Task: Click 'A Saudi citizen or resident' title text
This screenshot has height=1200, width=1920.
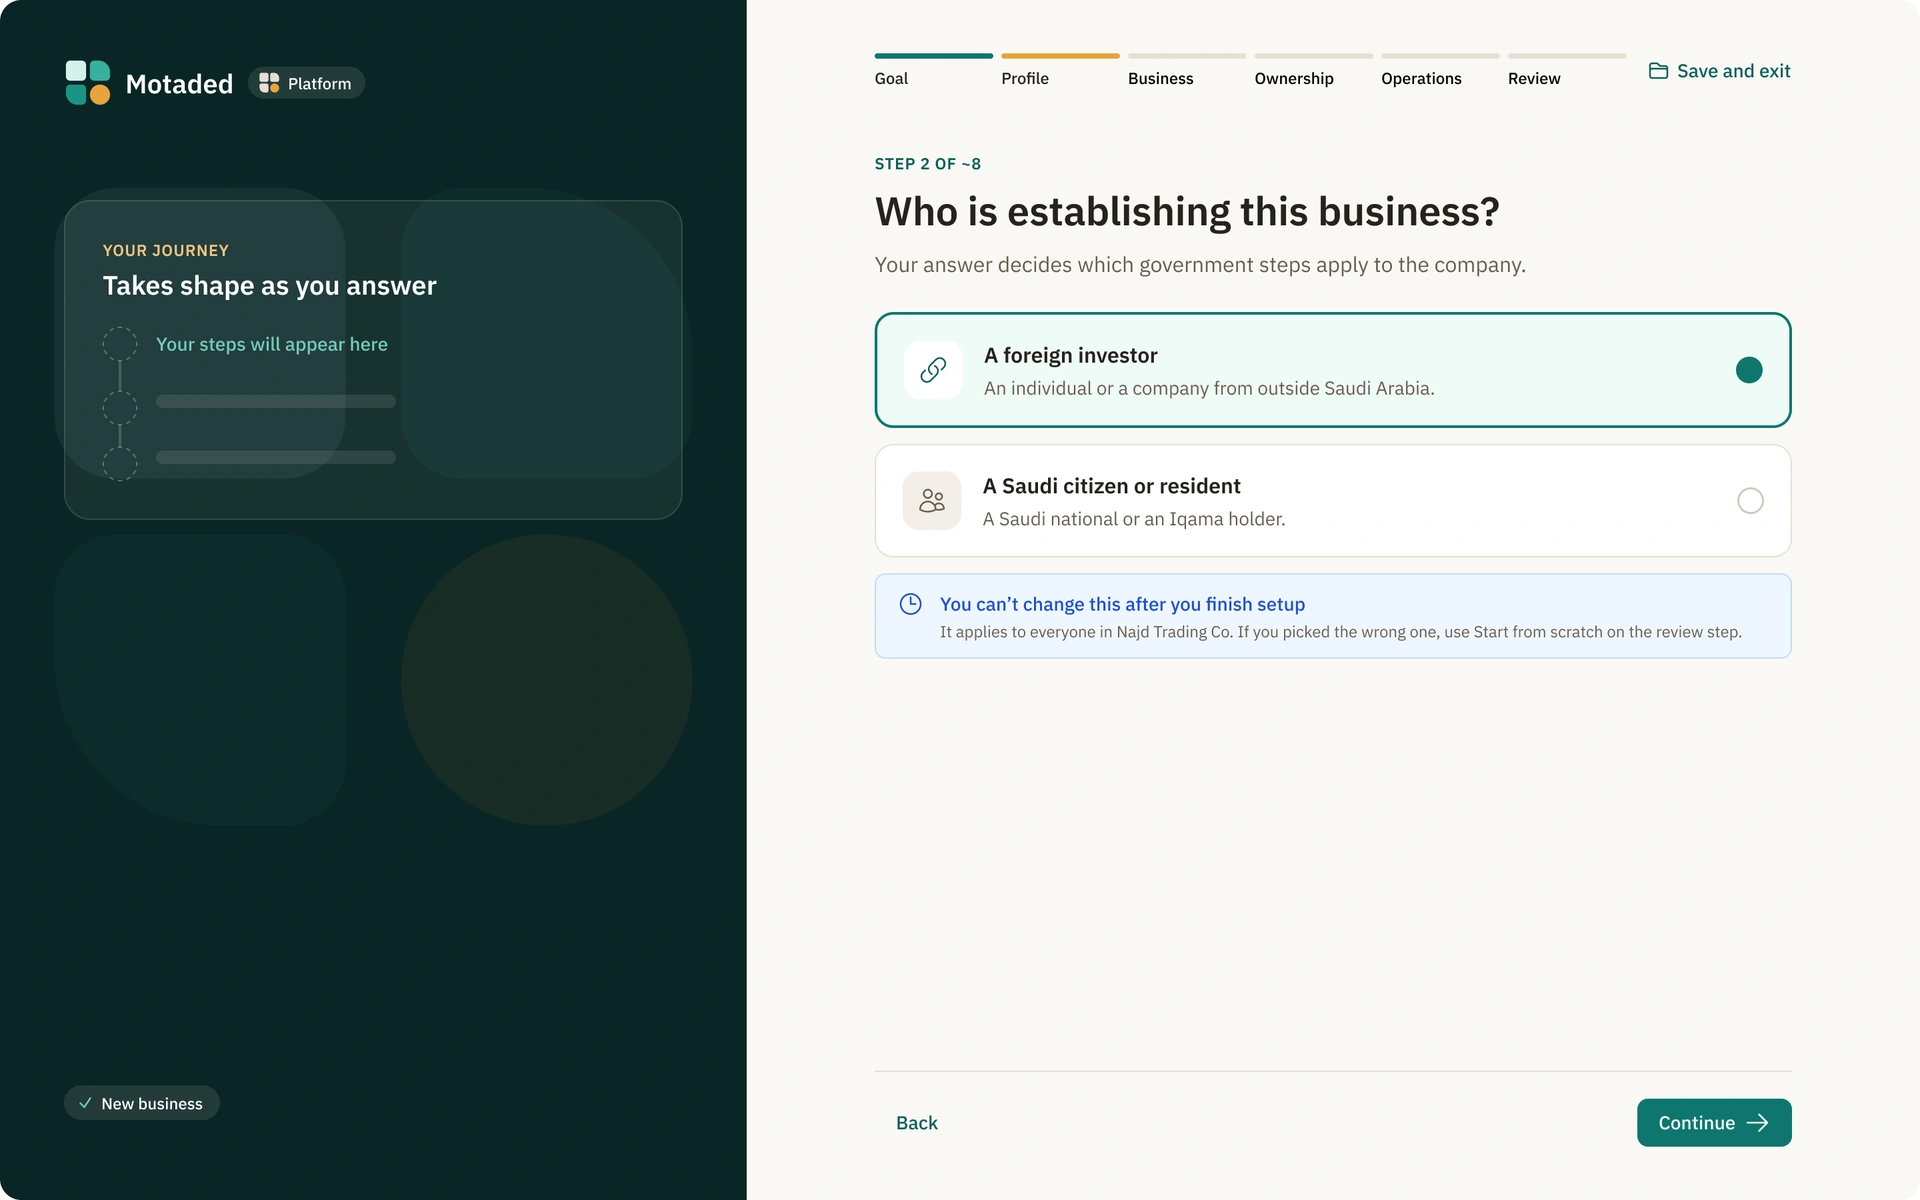Action: [1111, 486]
